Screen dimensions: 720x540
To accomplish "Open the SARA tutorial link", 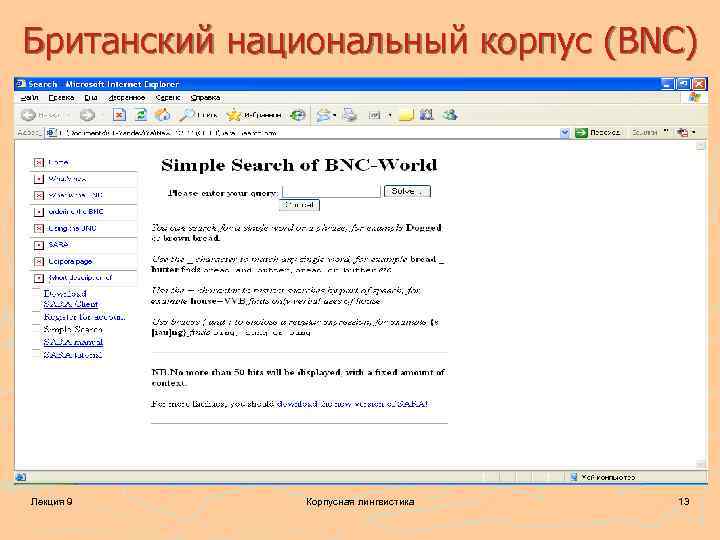I will 73,354.
